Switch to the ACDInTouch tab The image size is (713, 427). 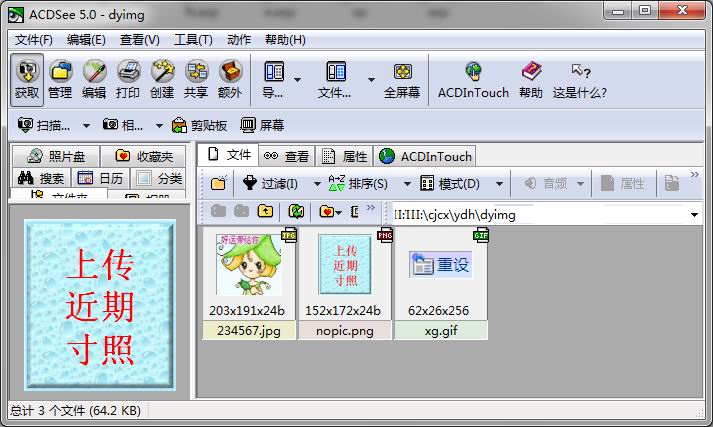tap(425, 156)
